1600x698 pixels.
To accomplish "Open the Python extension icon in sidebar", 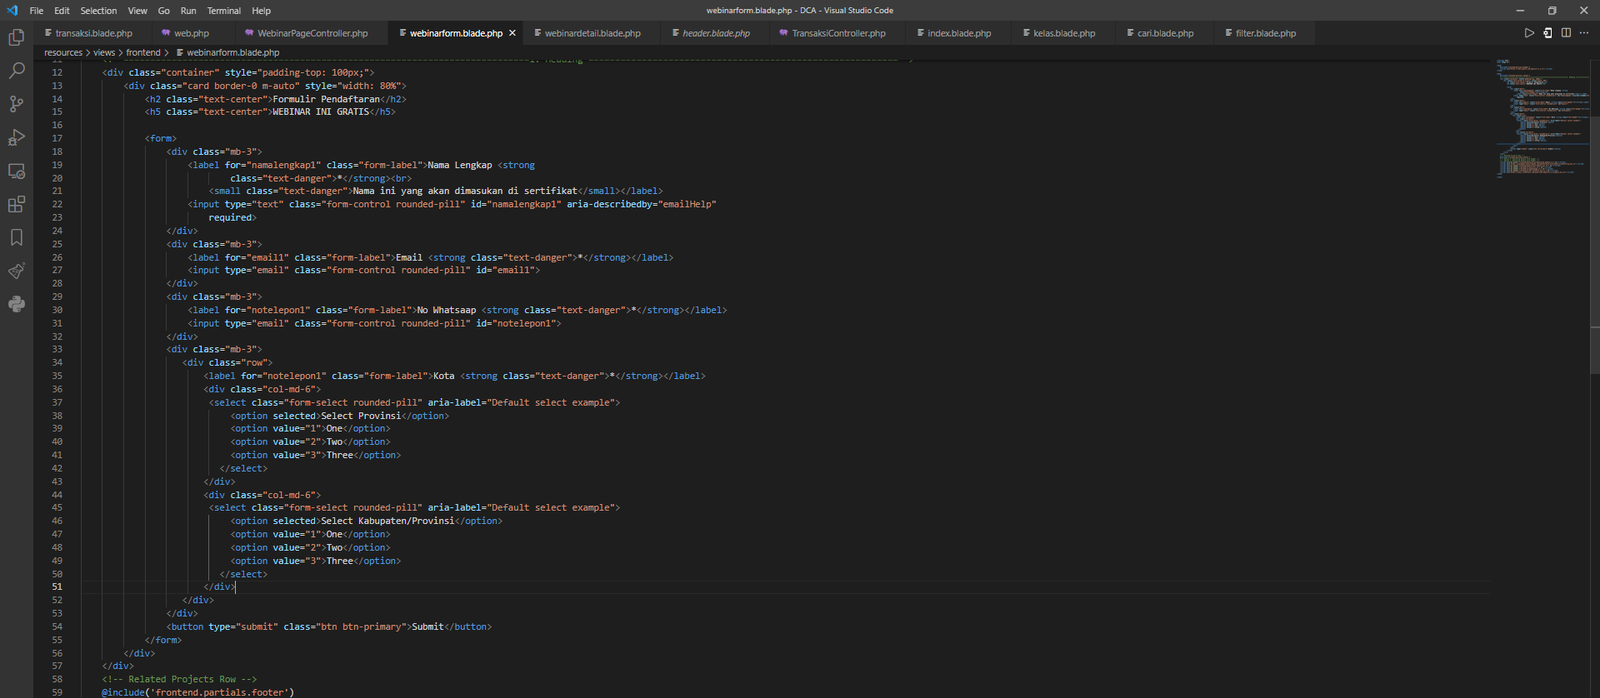I will 16,304.
